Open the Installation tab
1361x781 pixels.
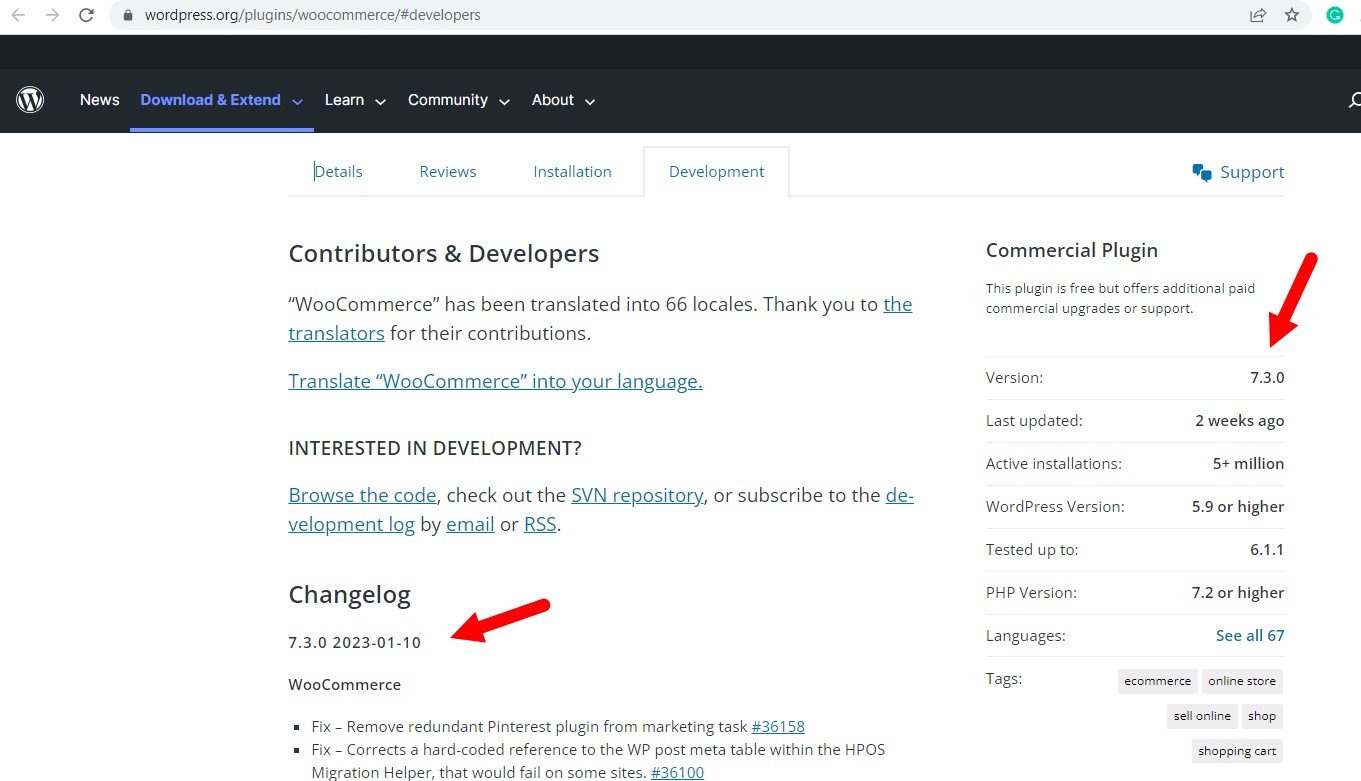(x=572, y=171)
